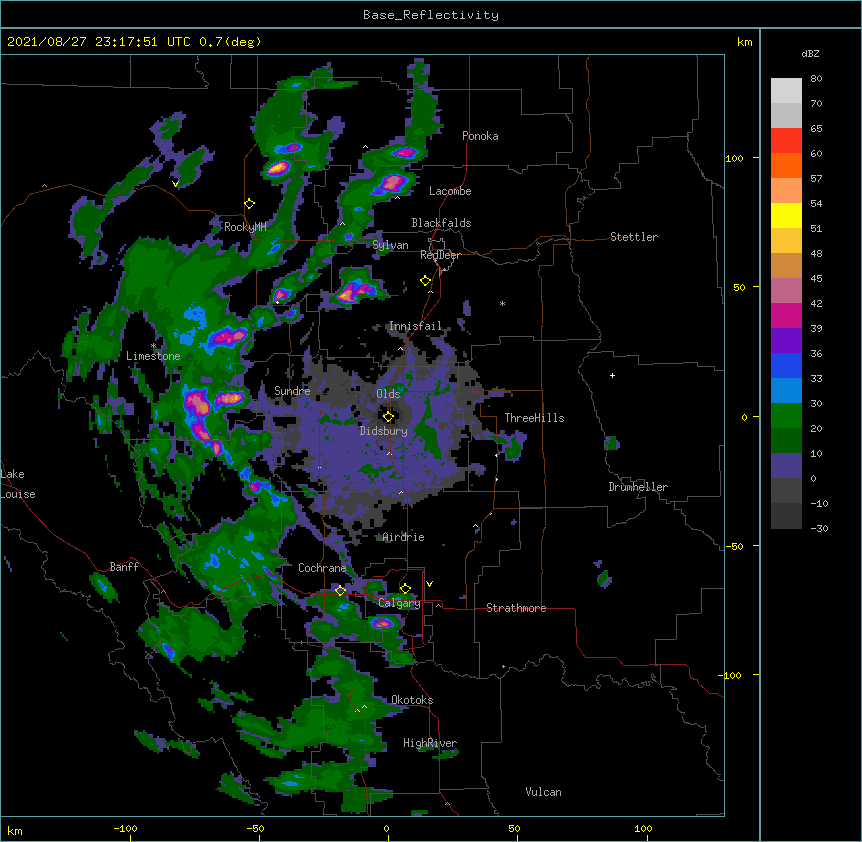Click the asterisk marker northeast of Innisfail
Viewport: 862px width, 842px height.
click(x=502, y=303)
